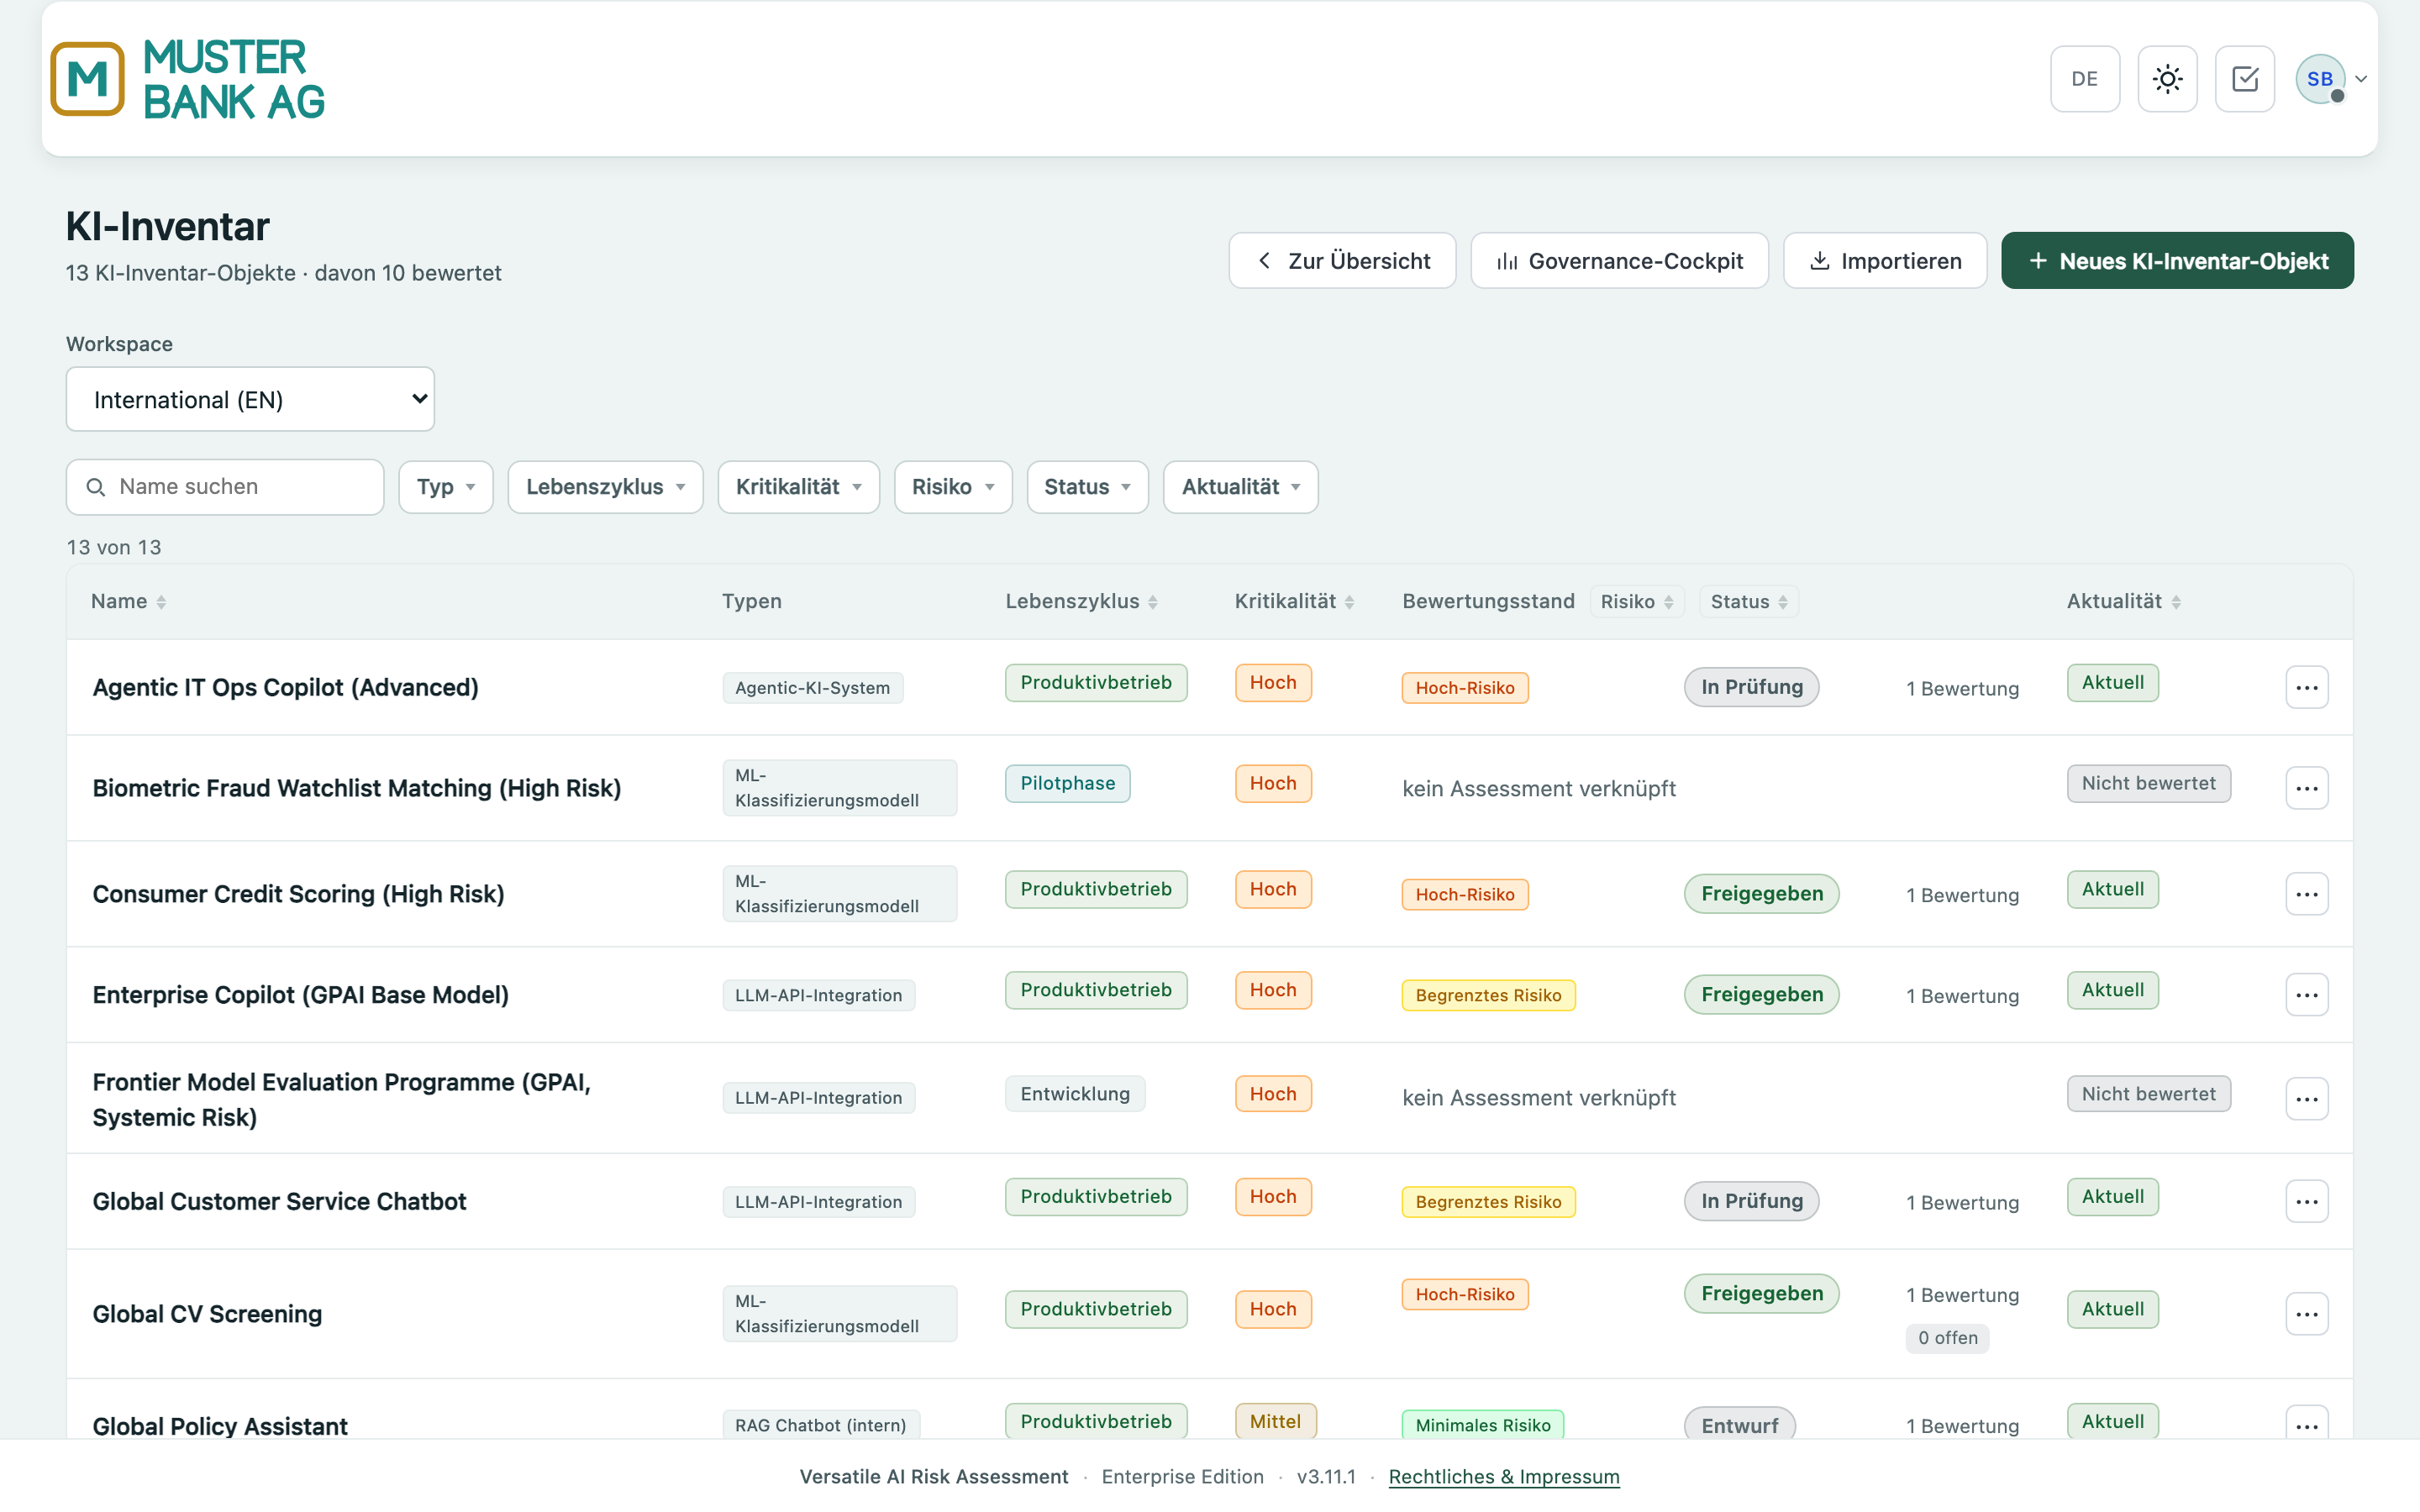Open Enterprise Copilot (GPAI Base Model) entry
This screenshot has height=1512, width=2420.
coord(300,995)
